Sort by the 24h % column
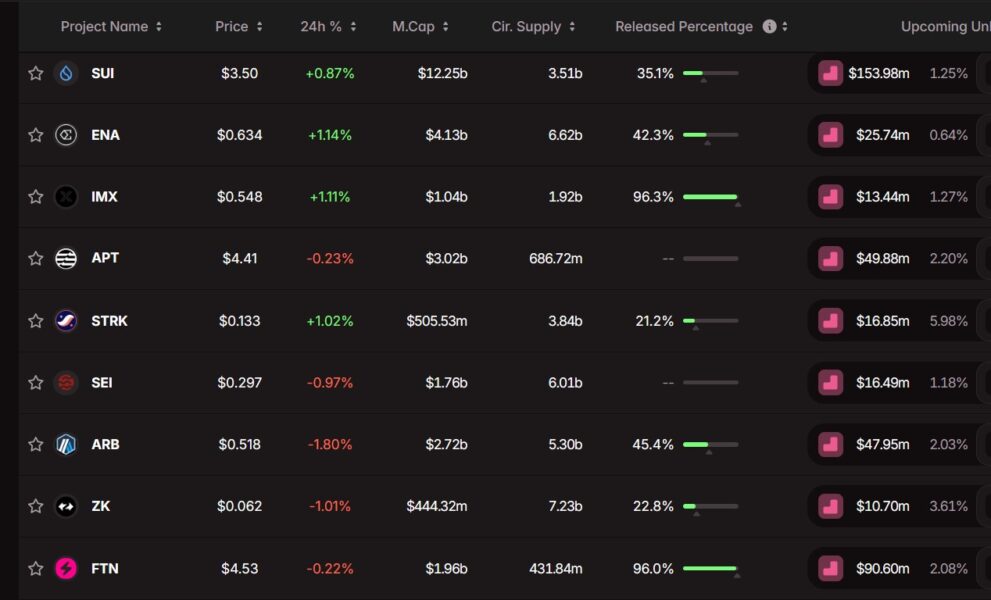Screen dimensions: 991x600 point(328,27)
